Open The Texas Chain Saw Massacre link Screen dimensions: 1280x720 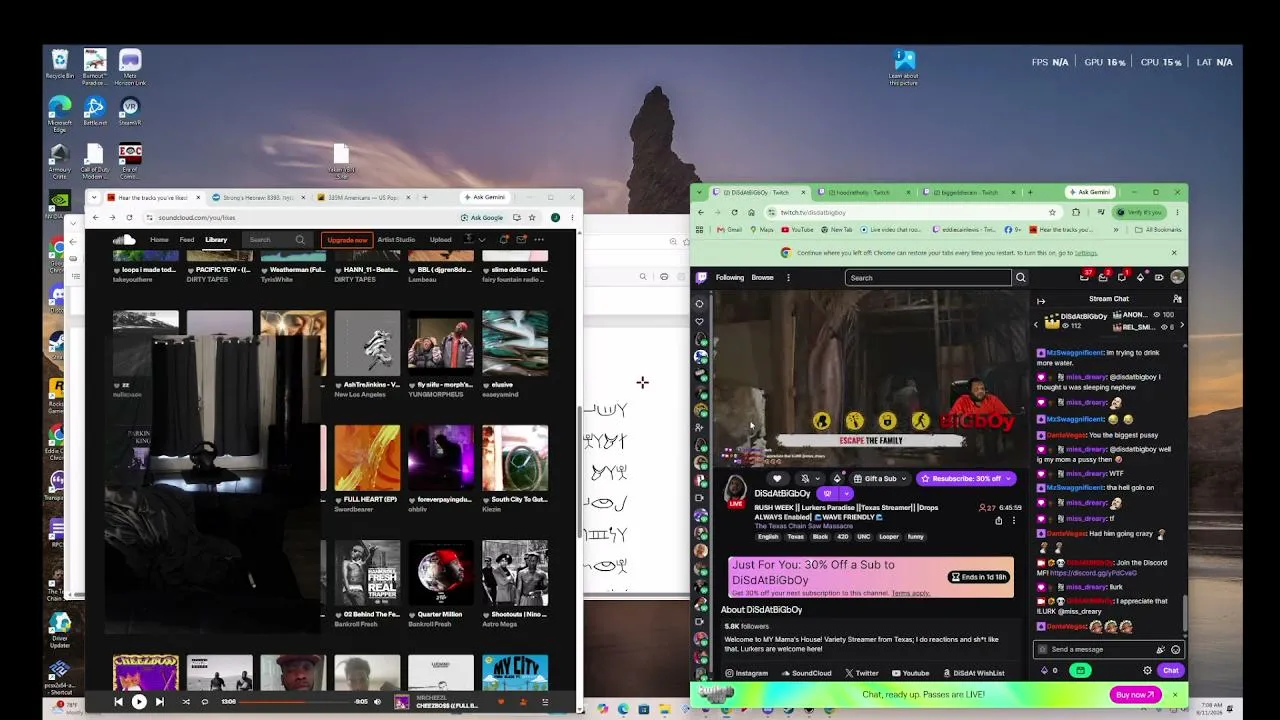(805, 526)
